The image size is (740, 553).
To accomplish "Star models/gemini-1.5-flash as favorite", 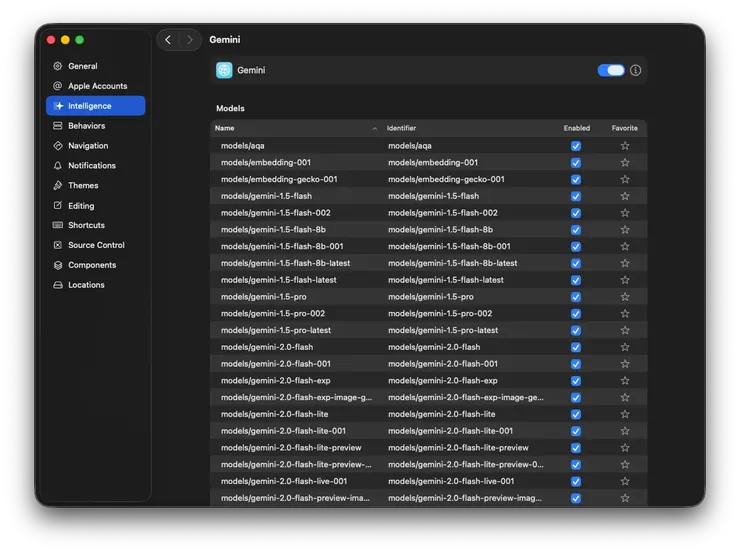I will (x=625, y=196).
